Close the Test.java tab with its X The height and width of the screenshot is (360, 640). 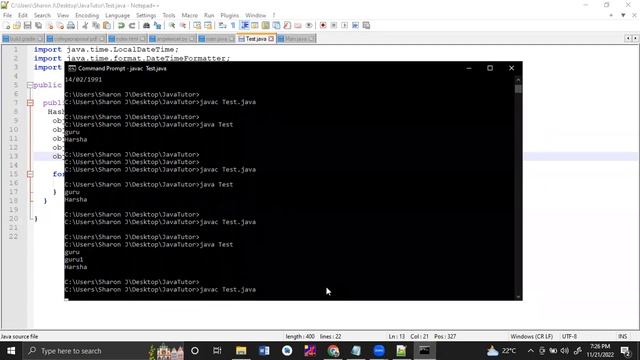point(271,39)
